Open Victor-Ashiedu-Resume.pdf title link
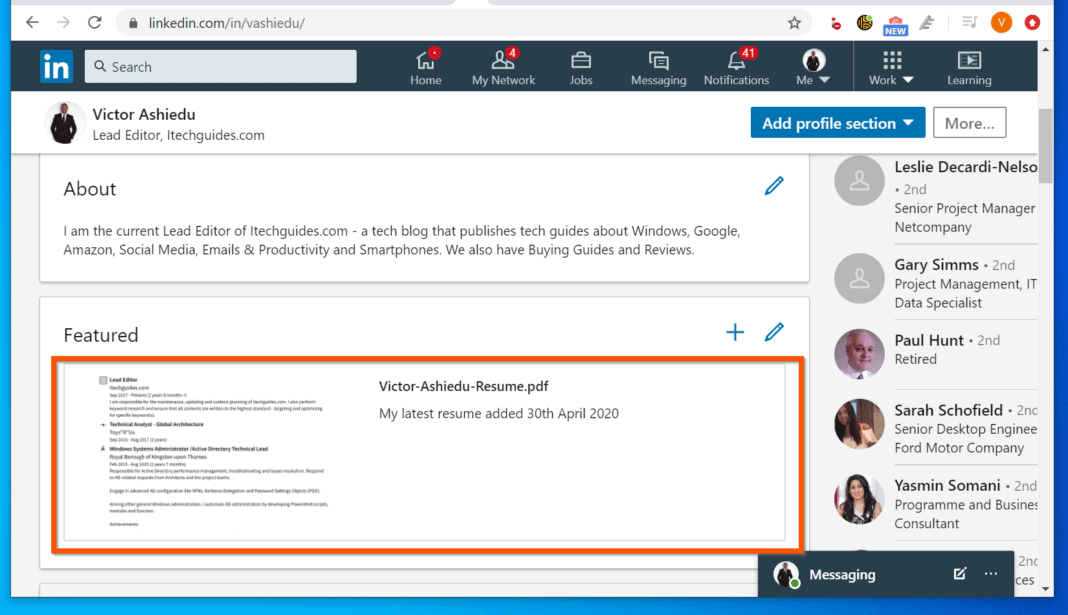 [463, 386]
